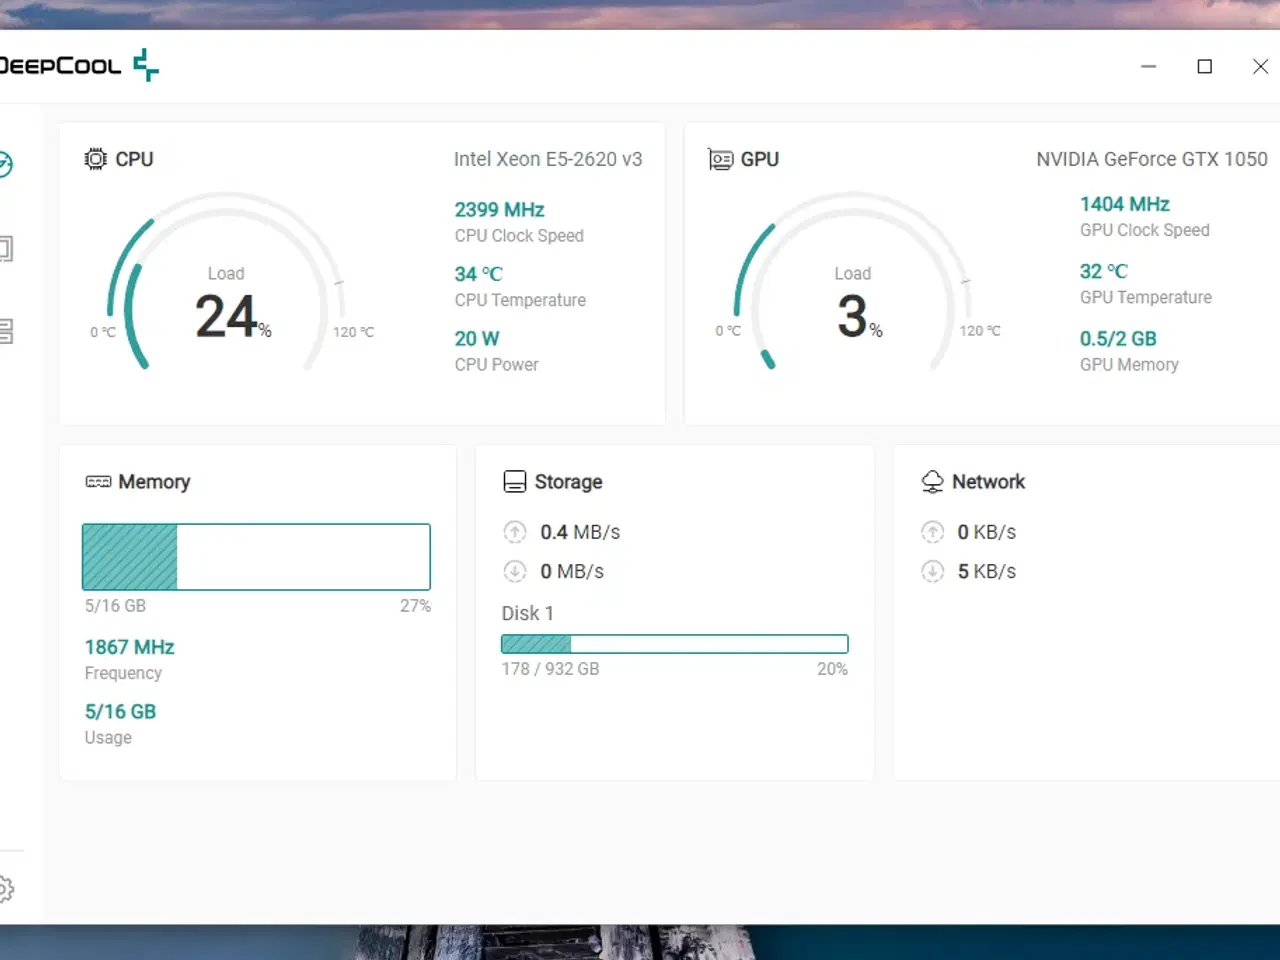Image resolution: width=1280 pixels, height=960 pixels.
Task: Click the Storage drive icon
Action: pyautogui.click(x=514, y=482)
